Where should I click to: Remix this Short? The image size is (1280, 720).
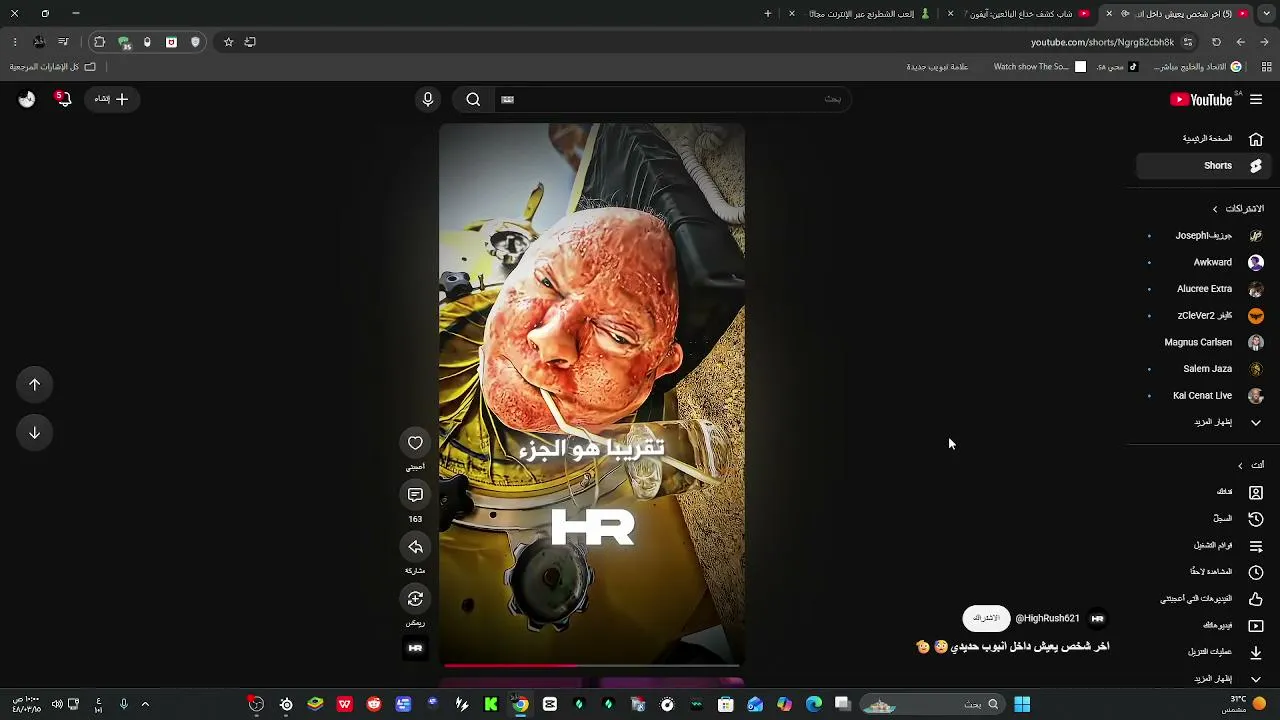tap(415, 599)
